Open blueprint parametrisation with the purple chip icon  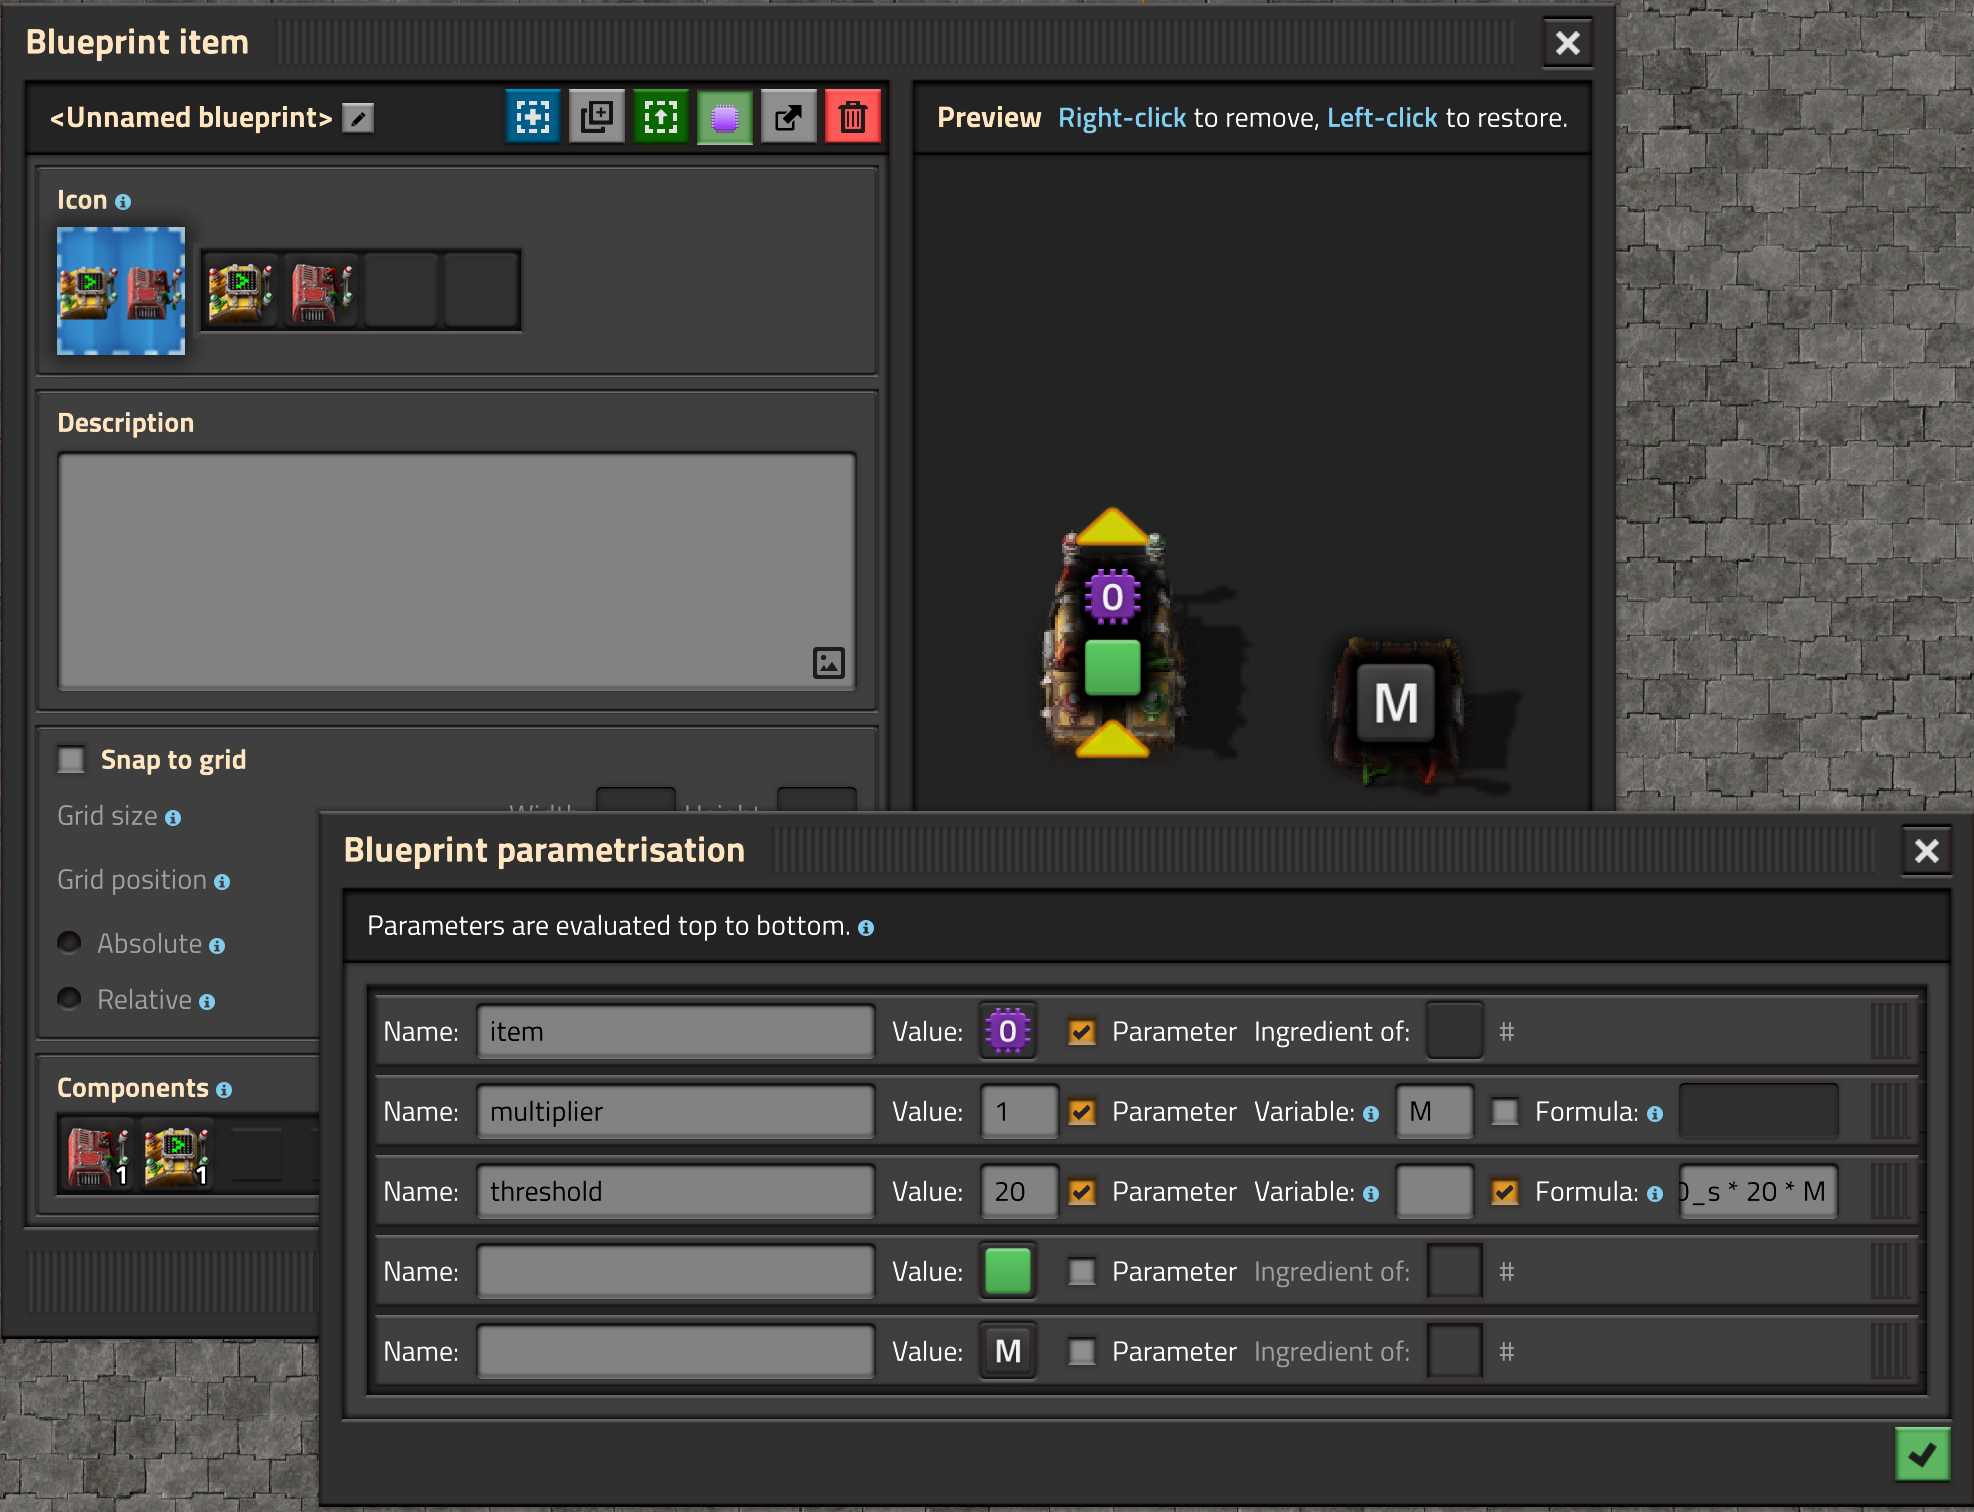pos(724,116)
